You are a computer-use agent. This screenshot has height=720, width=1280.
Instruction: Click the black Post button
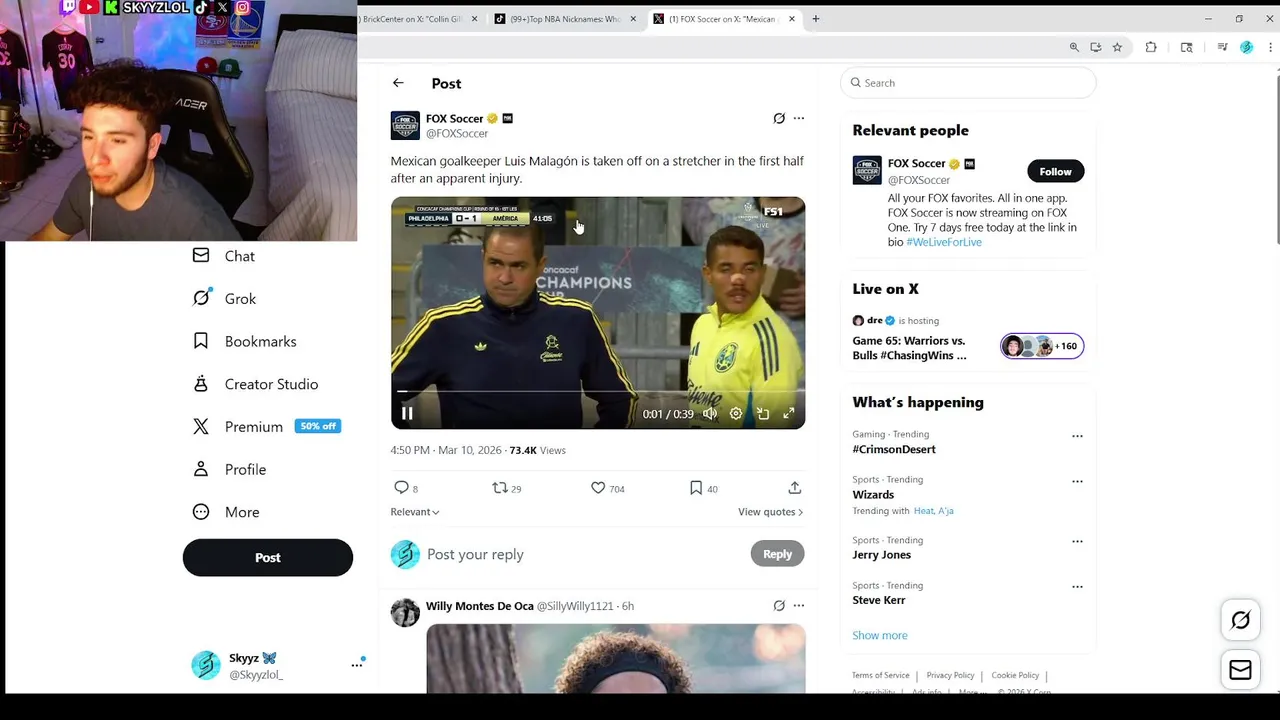pos(268,558)
